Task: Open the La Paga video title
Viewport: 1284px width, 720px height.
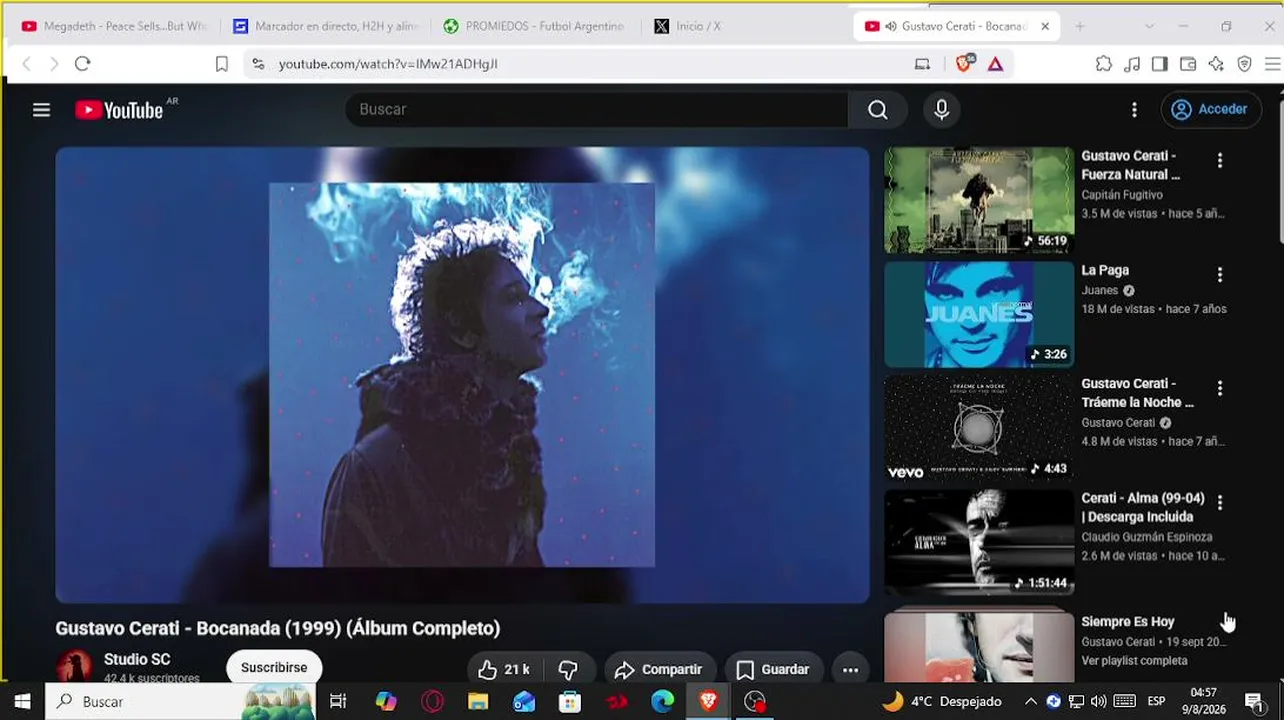Action: click(x=1105, y=270)
